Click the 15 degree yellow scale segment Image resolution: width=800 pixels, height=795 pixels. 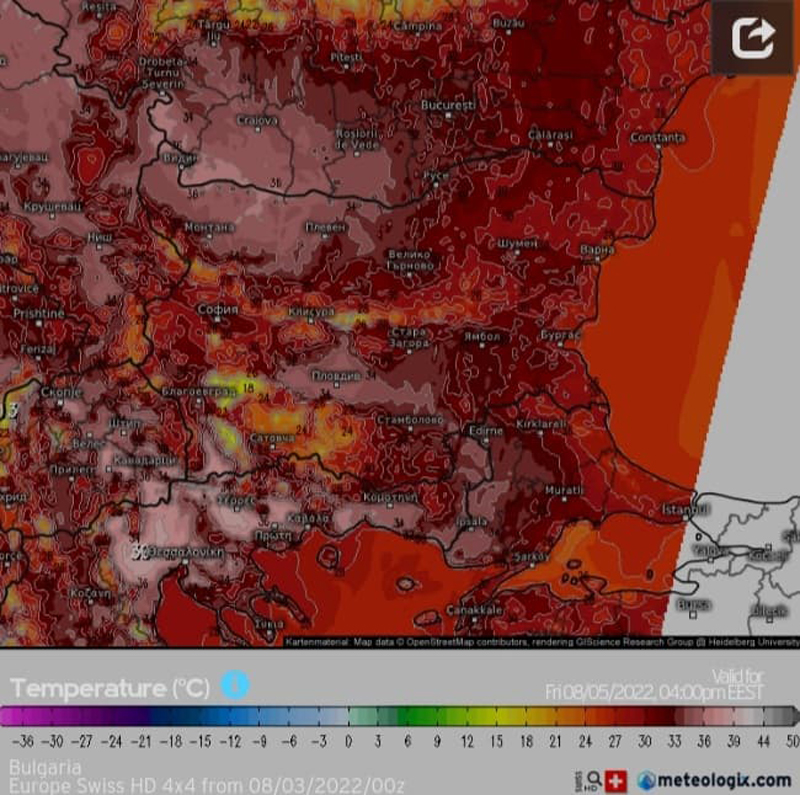coord(497,717)
